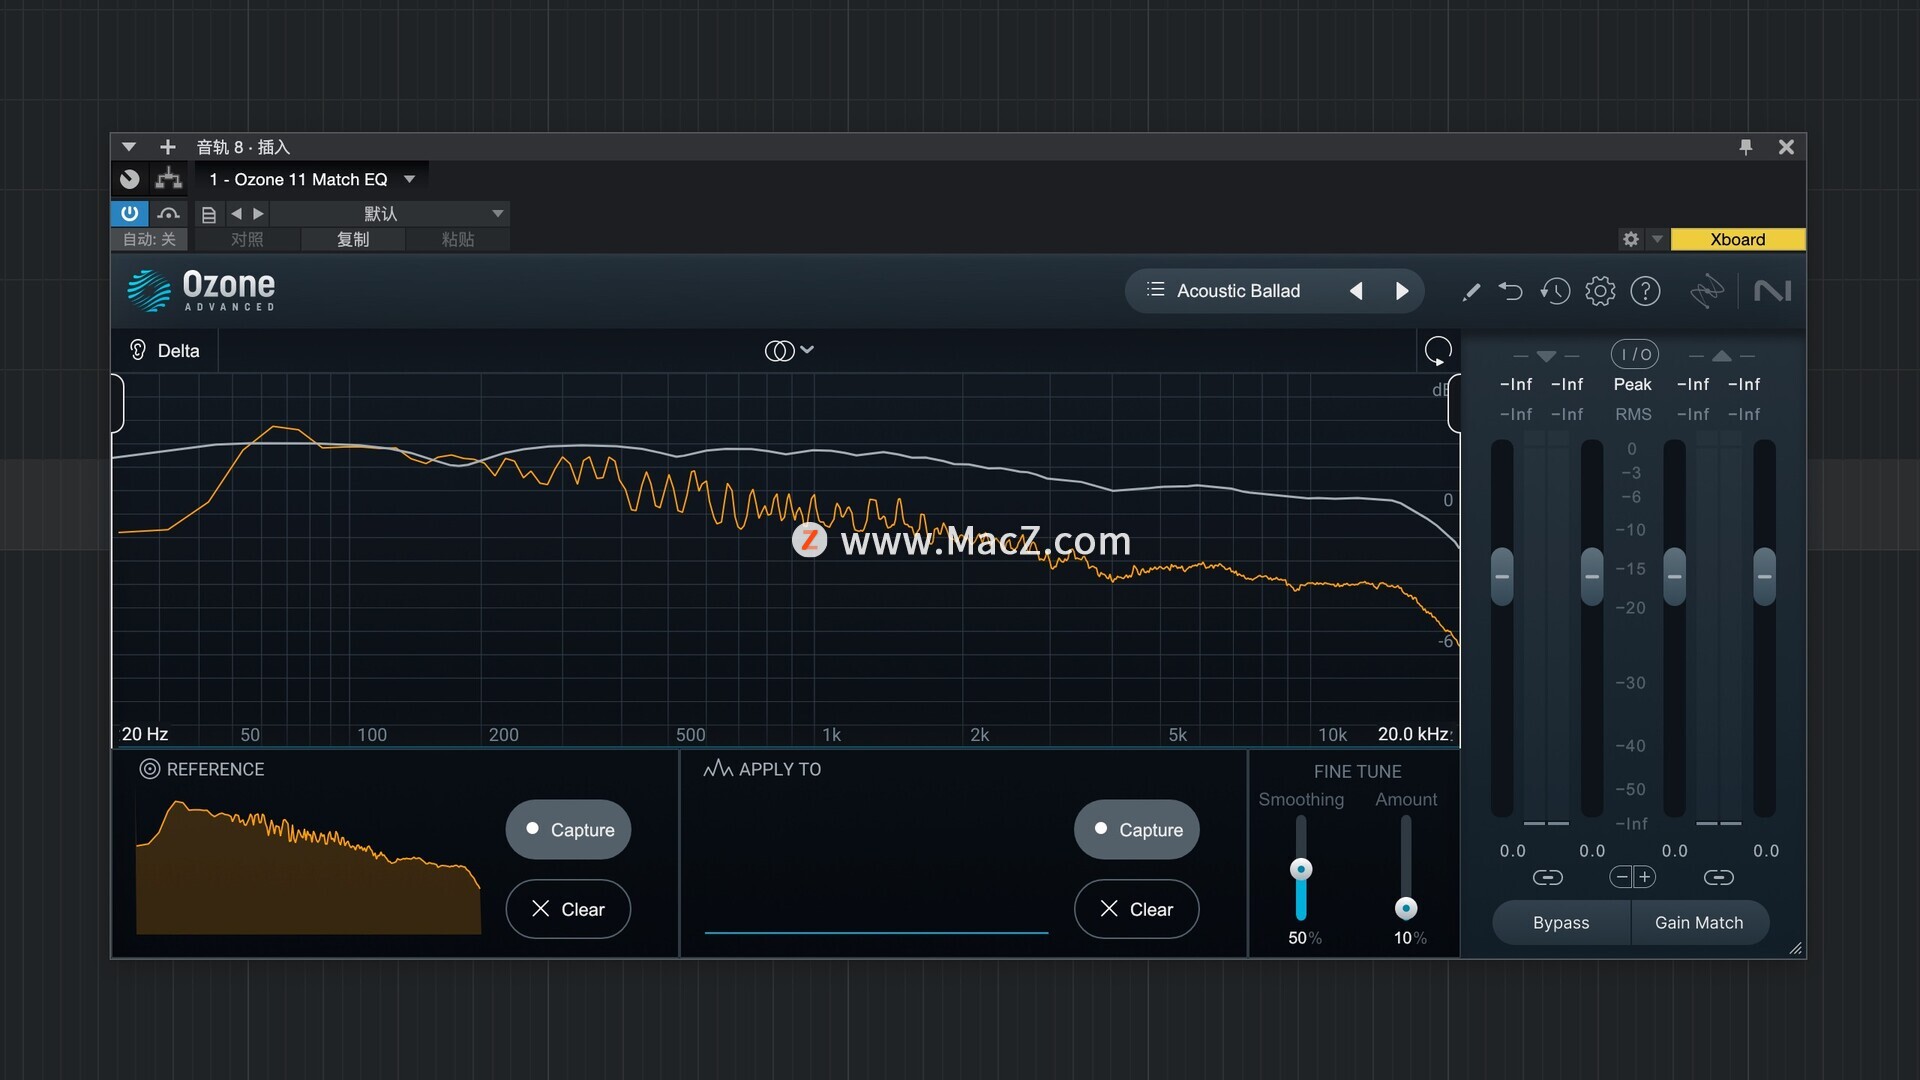Open the Ozone 11 Match EQ plugin dropdown
Viewport: 1920px width, 1080px height.
[x=311, y=179]
